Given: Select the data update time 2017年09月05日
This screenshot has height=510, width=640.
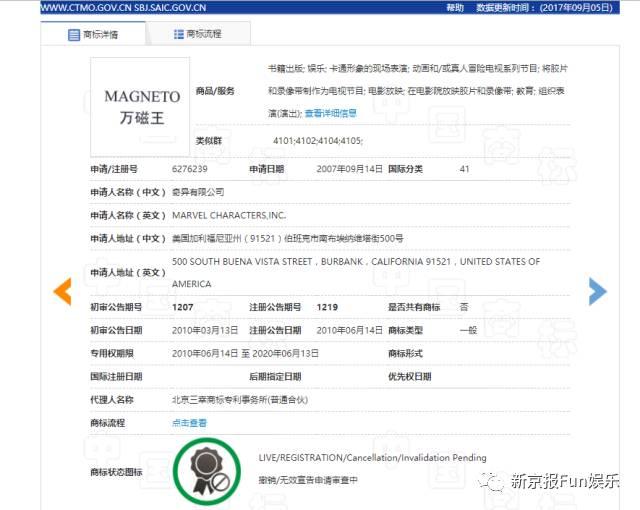Looking at the screenshot, I should 576,7.
